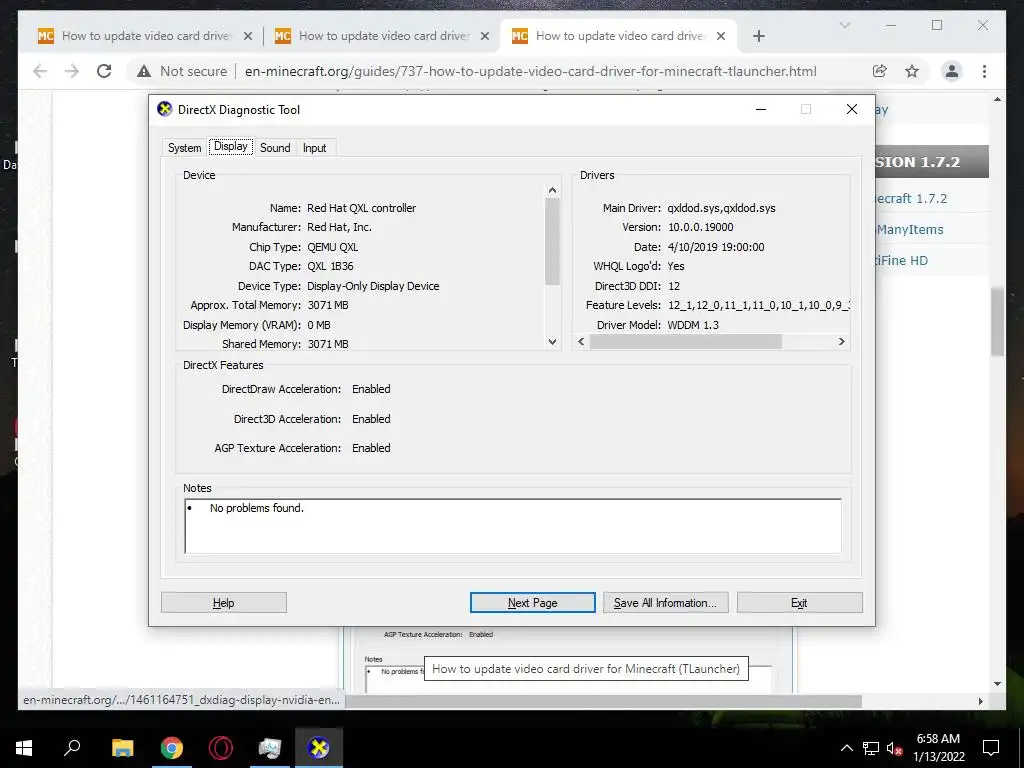Click the 'QEMU QXL' chip type value
Viewport: 1024px width, 768px height.
click(332, 247)
